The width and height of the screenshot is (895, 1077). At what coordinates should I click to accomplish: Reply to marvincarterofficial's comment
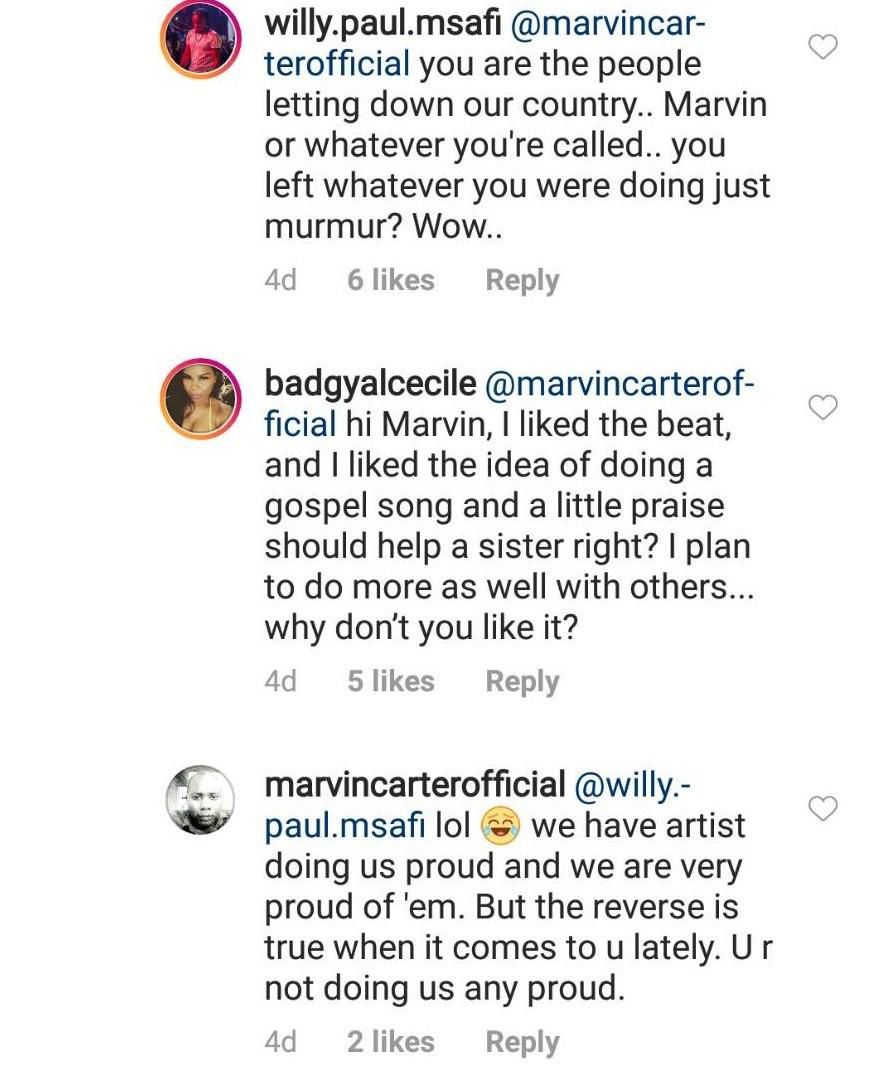coord(521,1042)
